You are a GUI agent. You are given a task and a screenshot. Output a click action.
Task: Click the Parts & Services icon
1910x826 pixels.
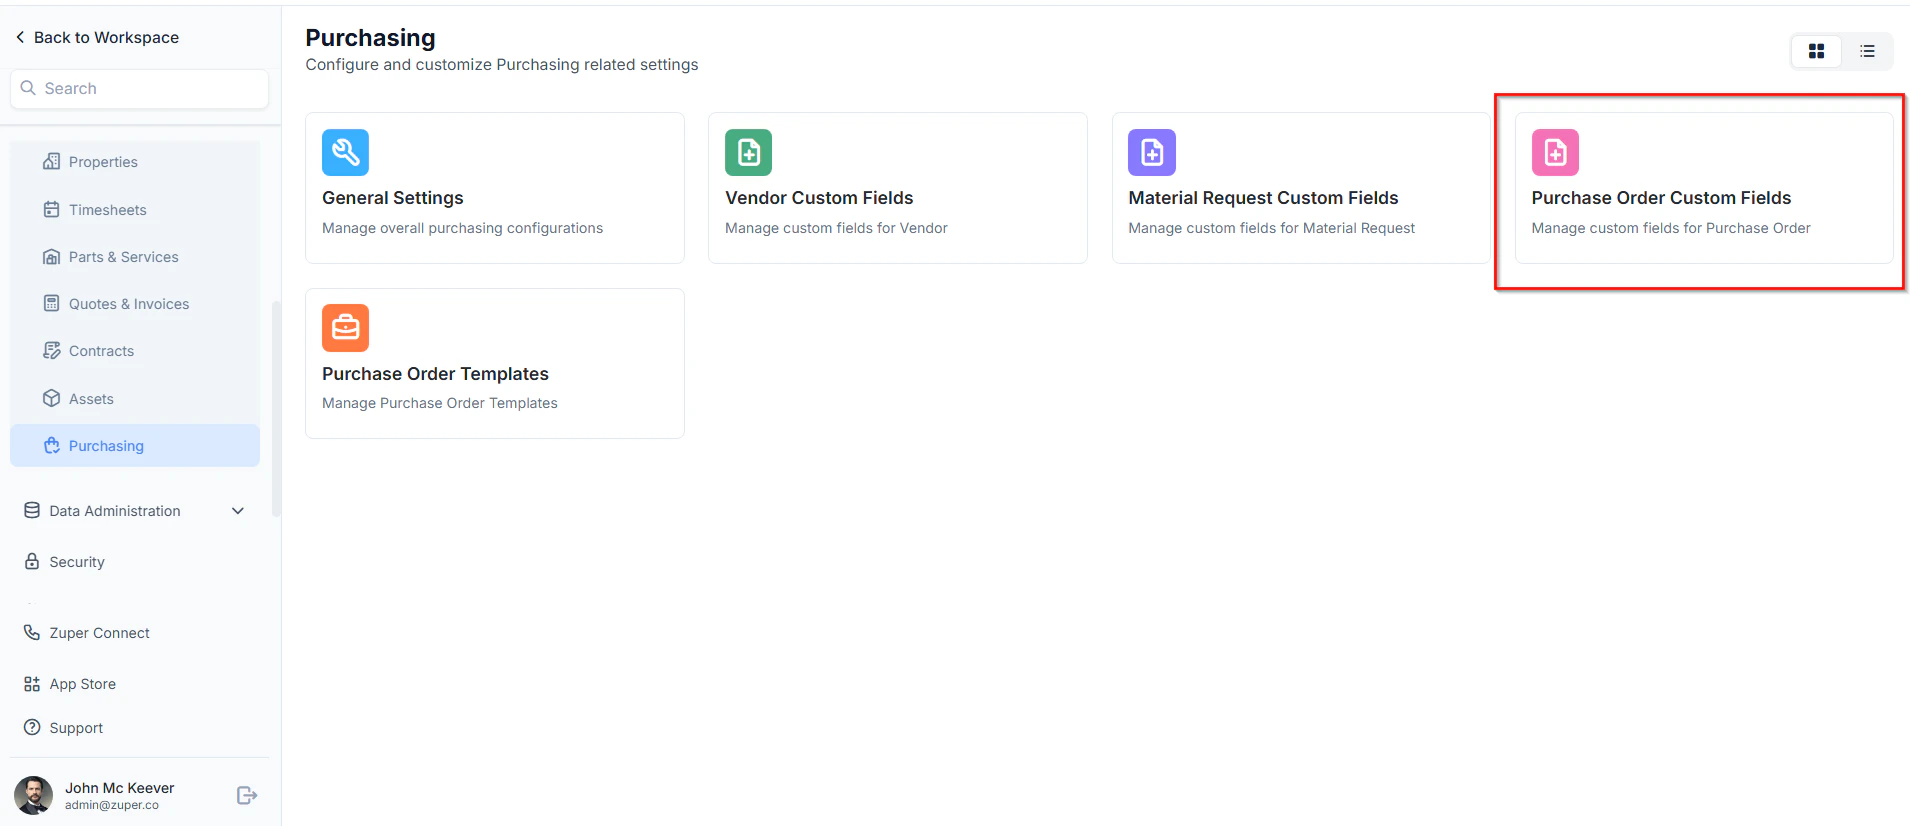(x=51, y=257)
